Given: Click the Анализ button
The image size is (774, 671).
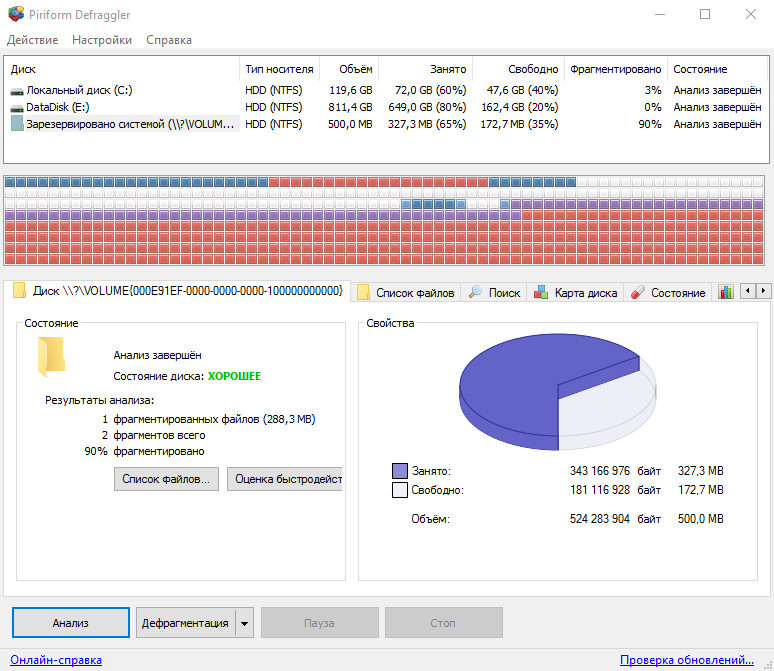Looking at the screenshot, I should (x=71, y=623).
